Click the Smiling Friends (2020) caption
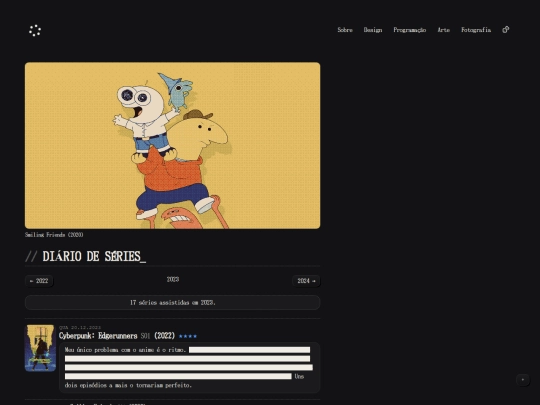 [x=54, y=235]
